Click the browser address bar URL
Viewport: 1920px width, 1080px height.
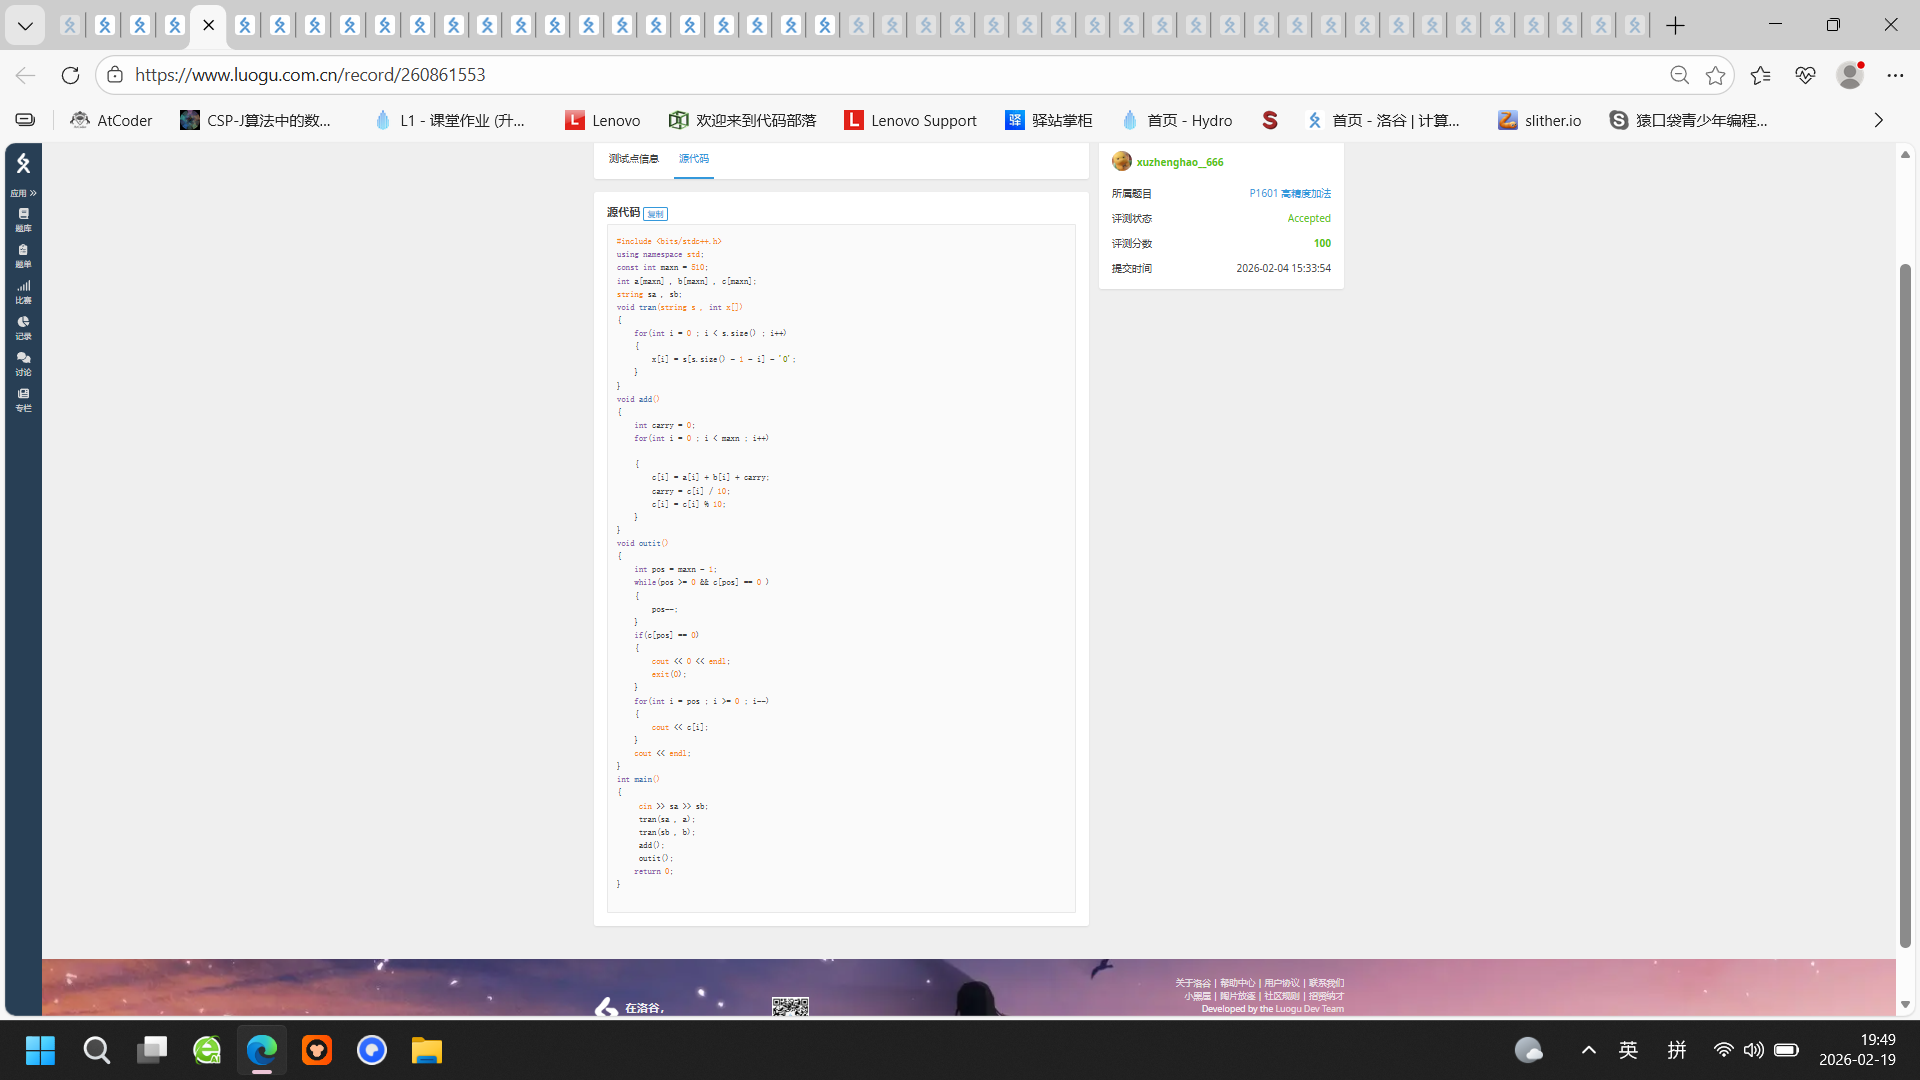310,75
